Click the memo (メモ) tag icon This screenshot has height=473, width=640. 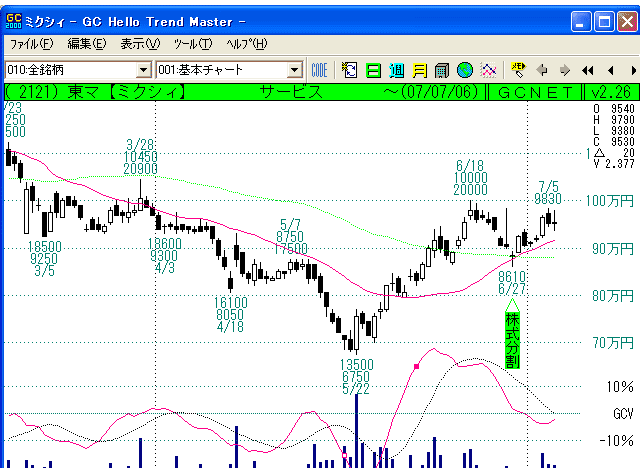tap(518, 70)
